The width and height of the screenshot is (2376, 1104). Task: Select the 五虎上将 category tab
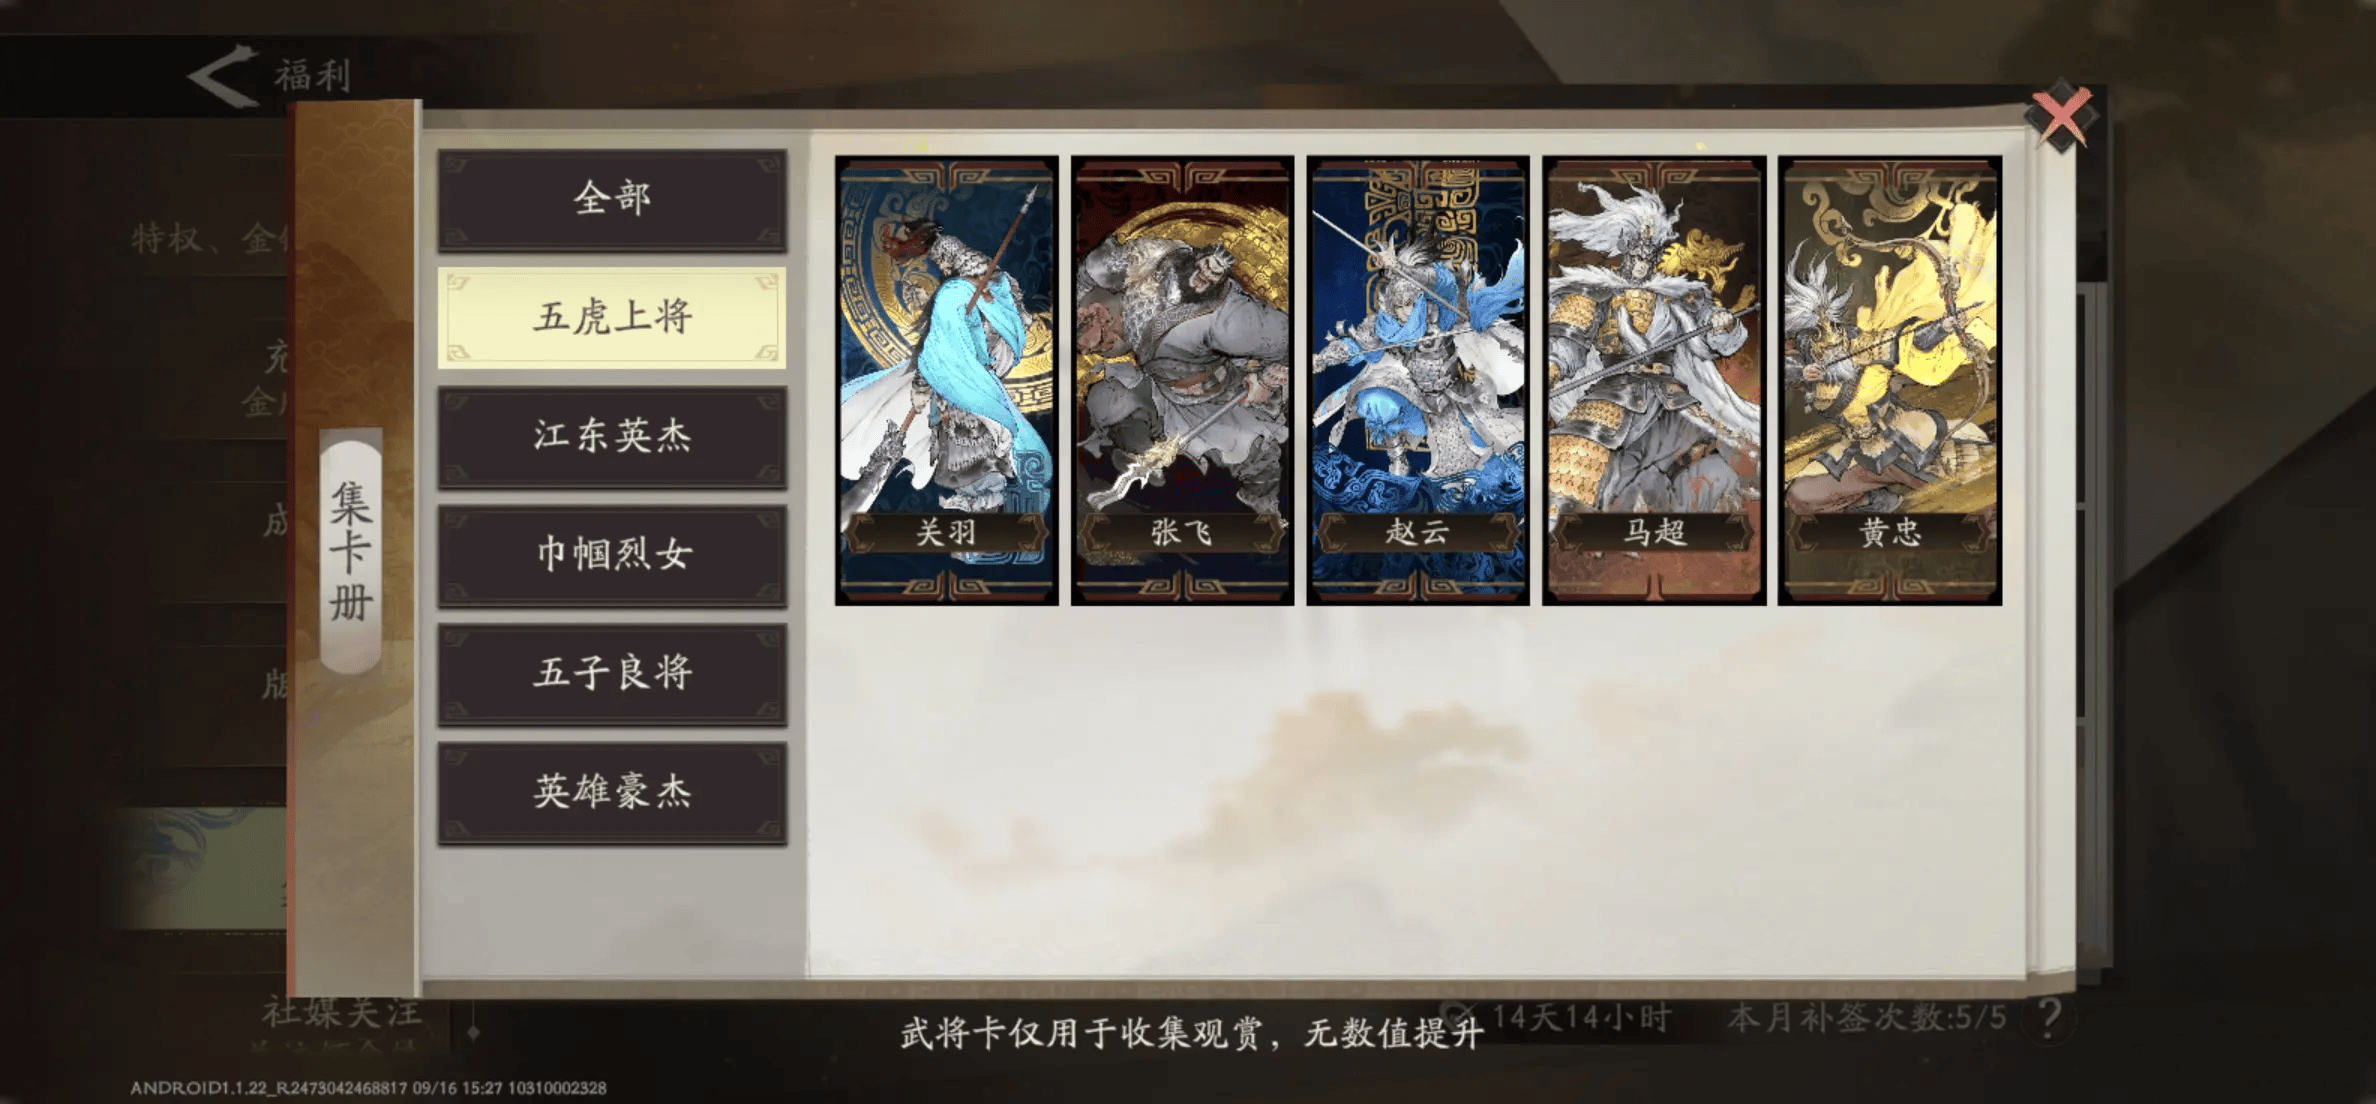[612, 318]
